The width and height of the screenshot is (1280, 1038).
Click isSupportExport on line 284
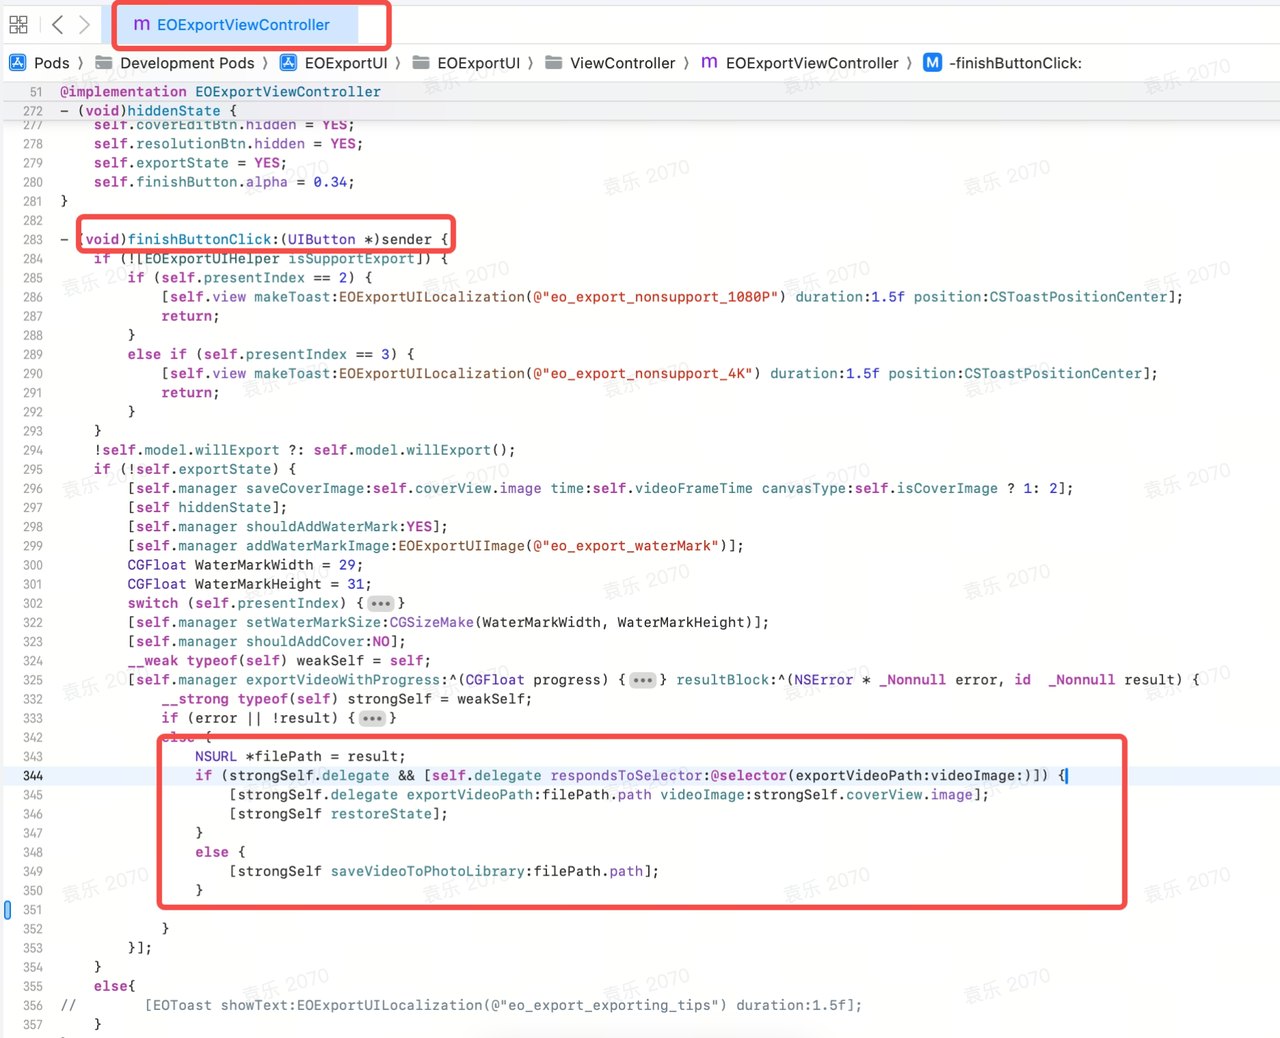[351, 258]
